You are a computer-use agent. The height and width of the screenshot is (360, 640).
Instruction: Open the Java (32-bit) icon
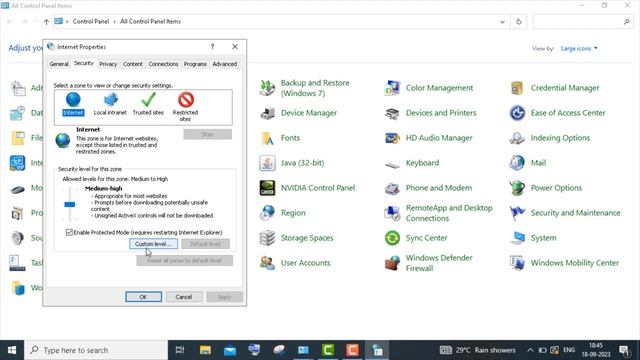coord(267,163)
